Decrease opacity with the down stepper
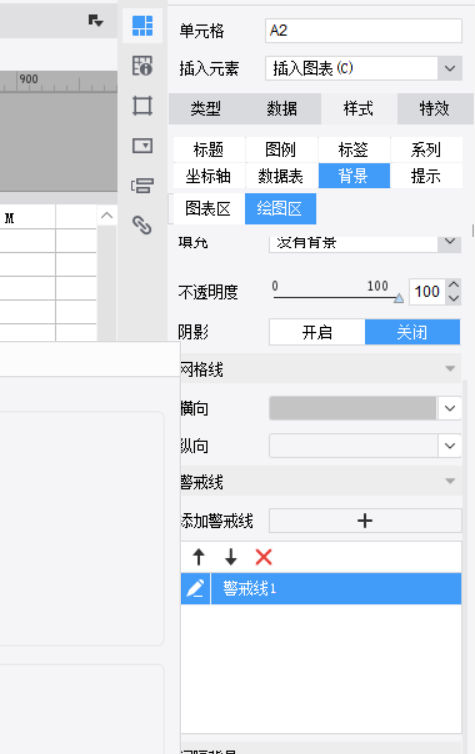475x754 pixels. [x=454, y=298]
